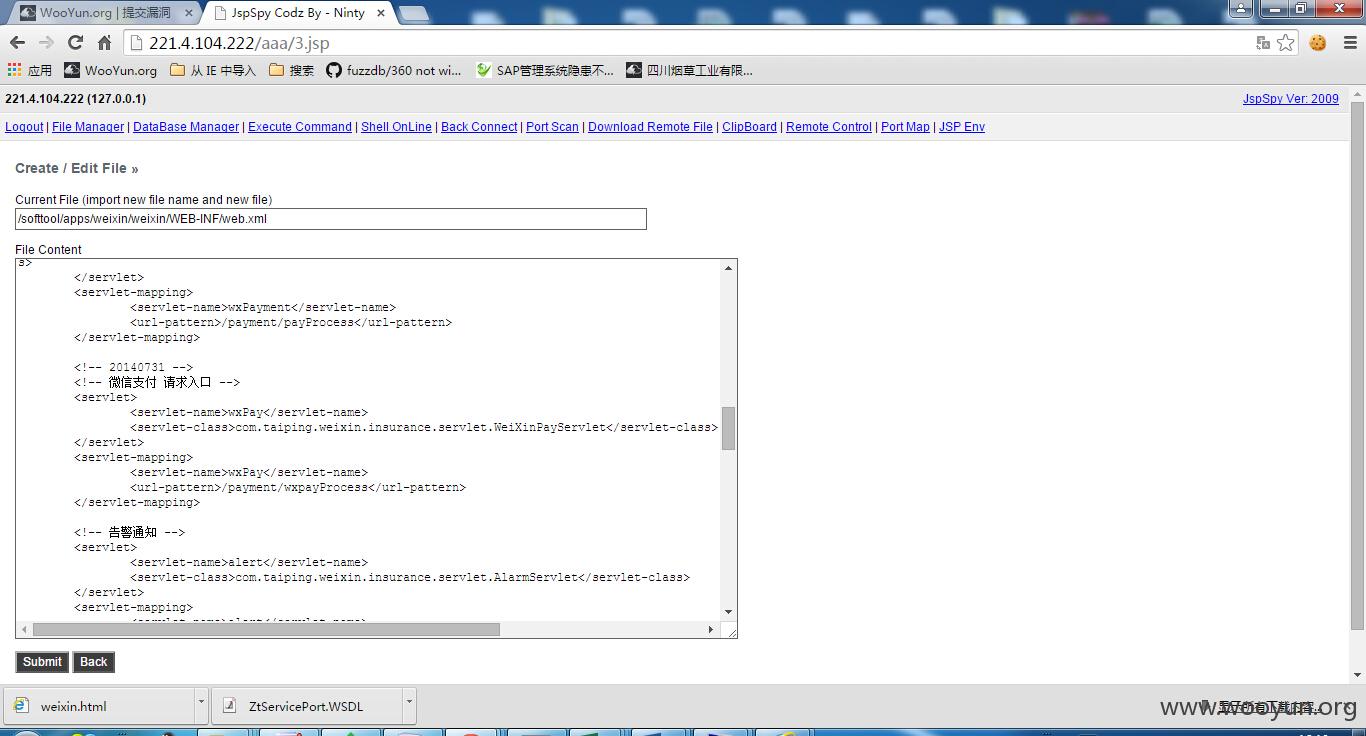
Task: Click the Create / Edit File heading
Action: 76,168
